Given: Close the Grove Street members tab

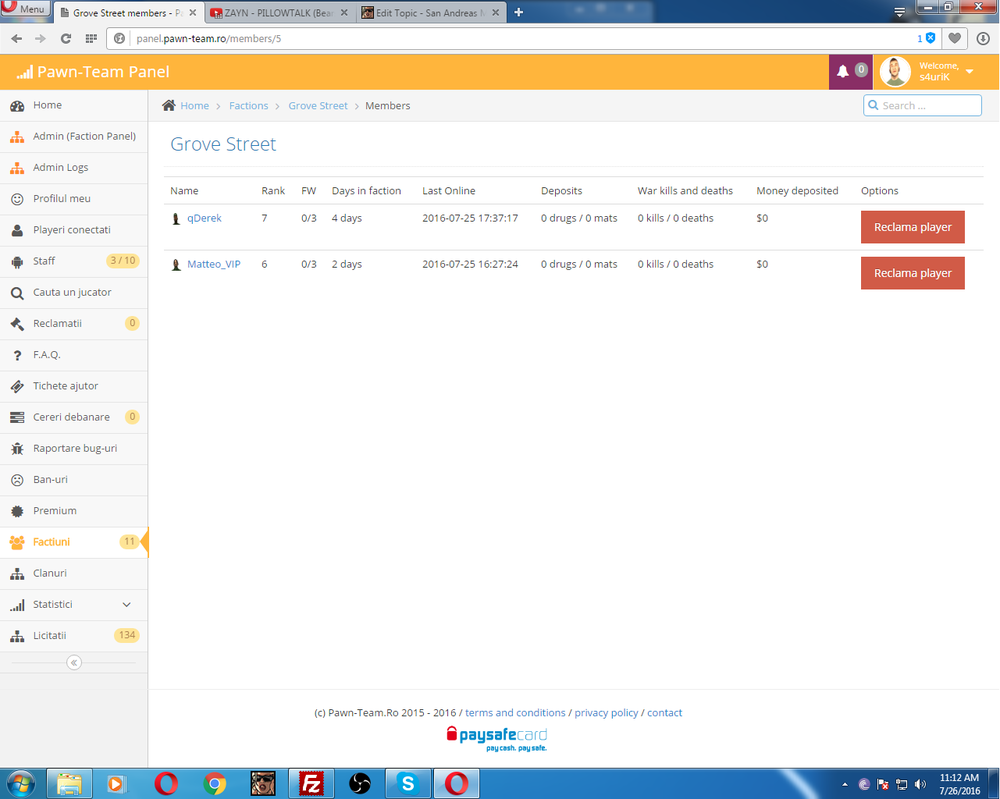Looking at the screenshot, I should click(x=193, y=13).
